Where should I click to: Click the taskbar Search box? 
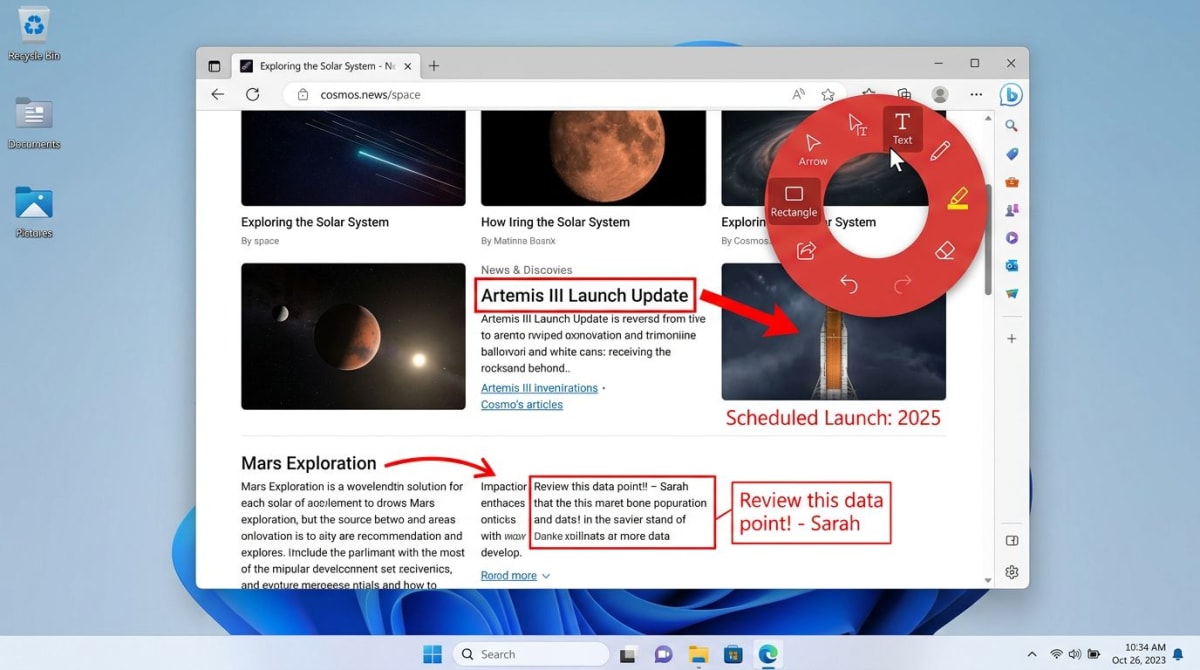pyautogui.click(x=531, y=654)
